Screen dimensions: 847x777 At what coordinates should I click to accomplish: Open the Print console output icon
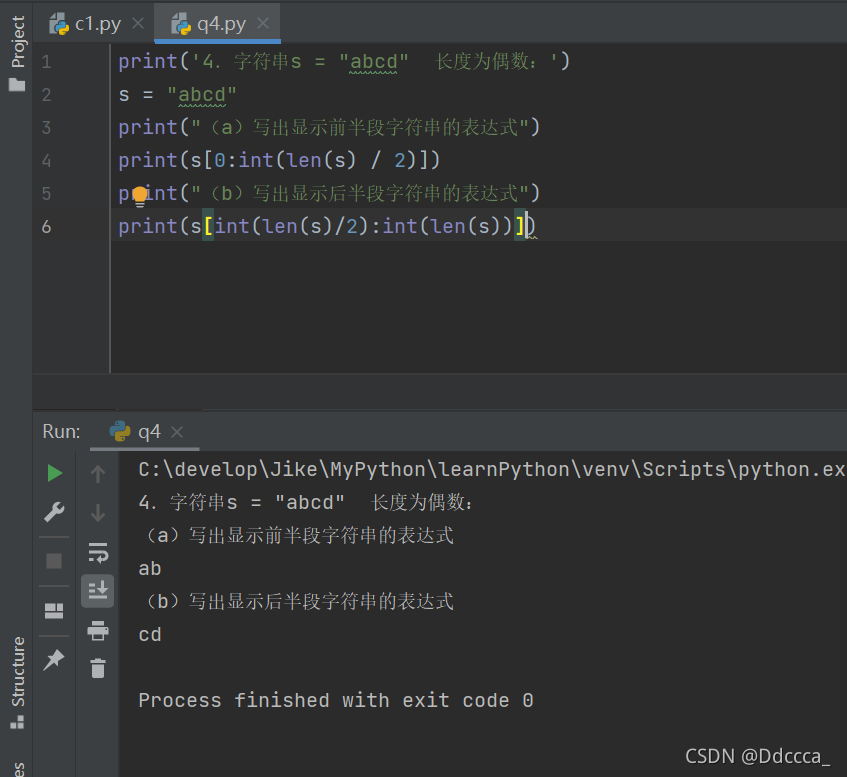(97, 632)
